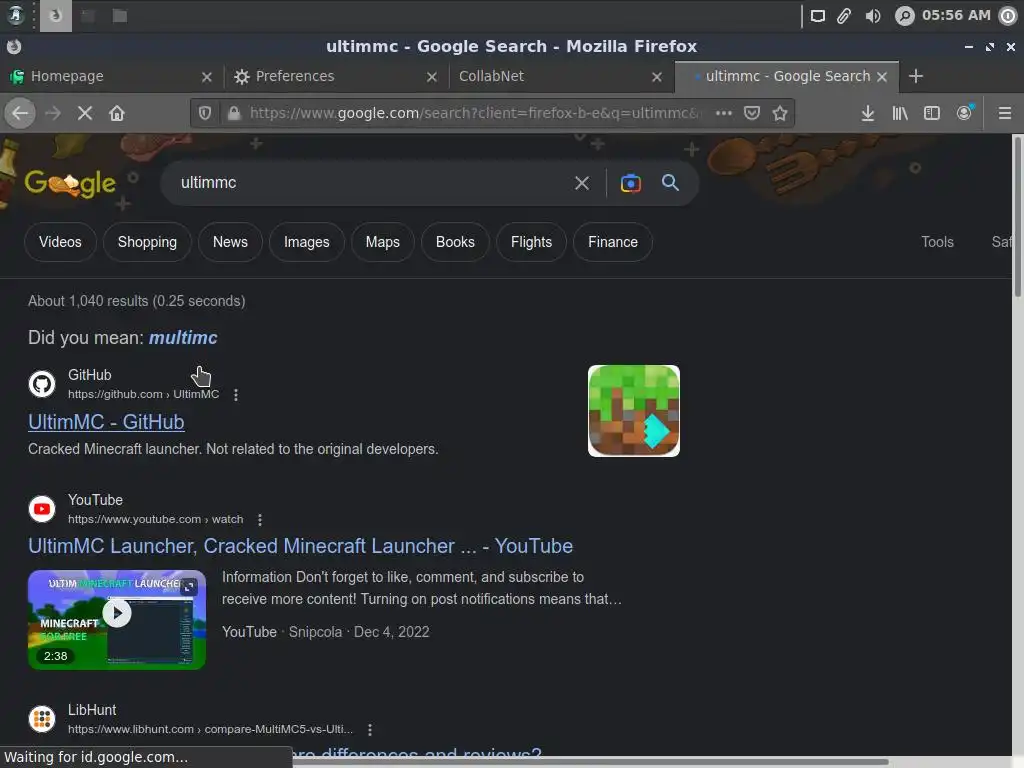Click the GitHub favicon in results
This screenshot has width=1024, height=768.
42,384
